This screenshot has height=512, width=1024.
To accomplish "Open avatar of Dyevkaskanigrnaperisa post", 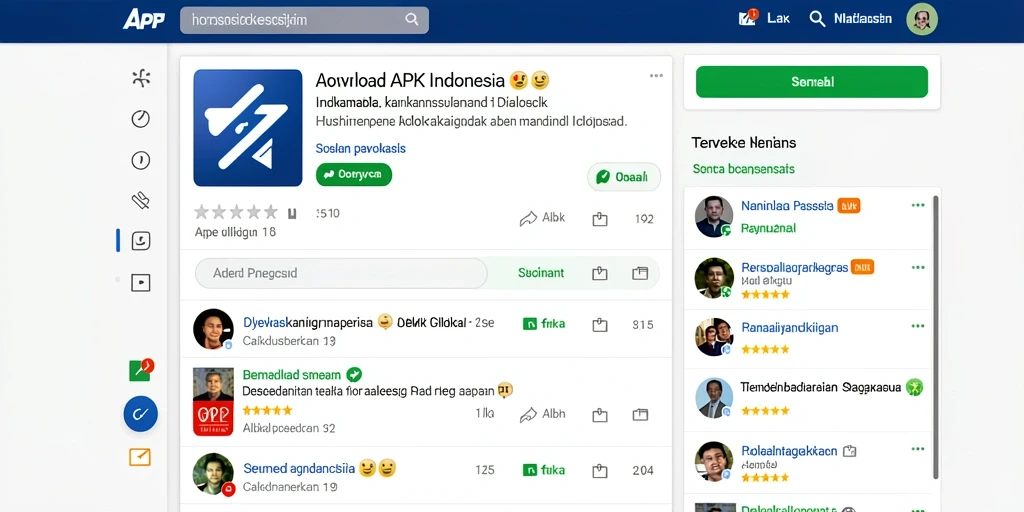I will 214,329.
